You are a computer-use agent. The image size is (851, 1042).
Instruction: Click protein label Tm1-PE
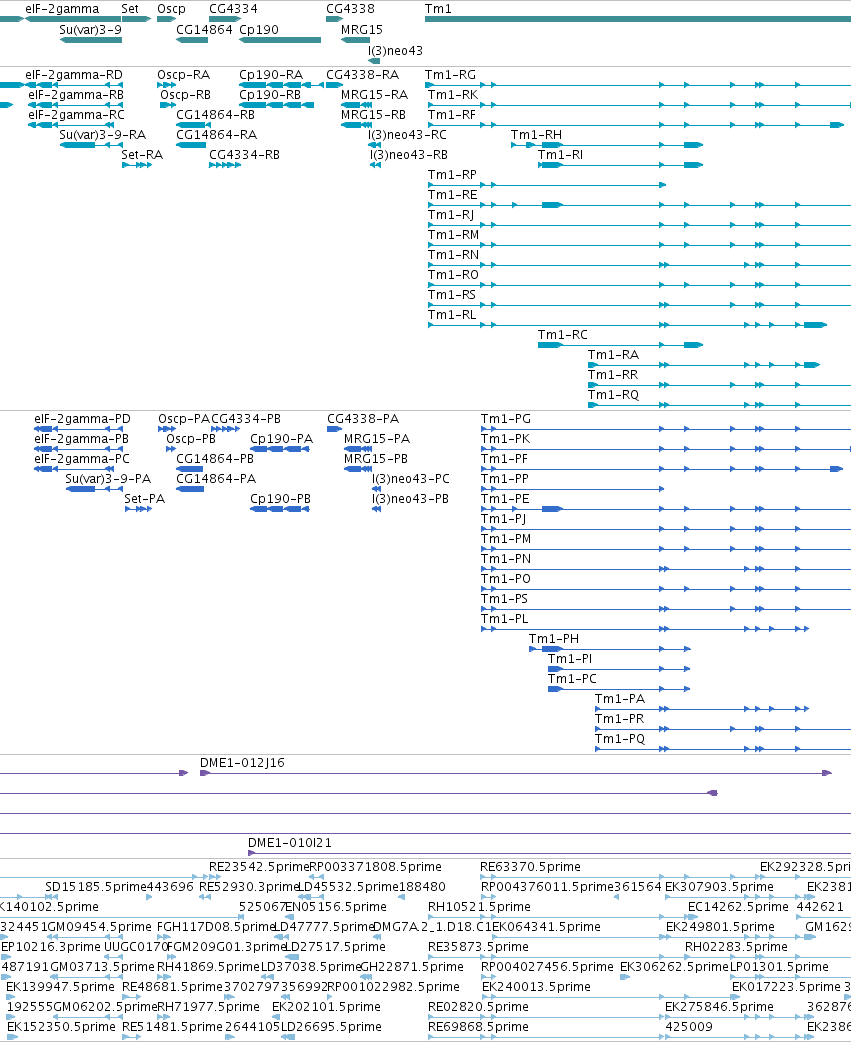tap(505, 498)
